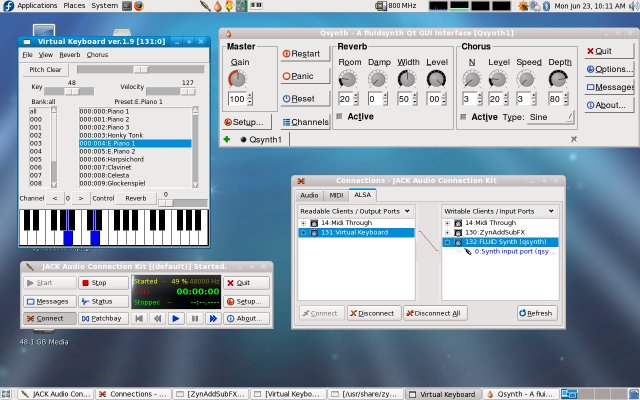Viewport: 640px width, 400px height.
Task: Collapse 132:FLUID Synth (qsynth) client
Action: (x=447, y=242)
